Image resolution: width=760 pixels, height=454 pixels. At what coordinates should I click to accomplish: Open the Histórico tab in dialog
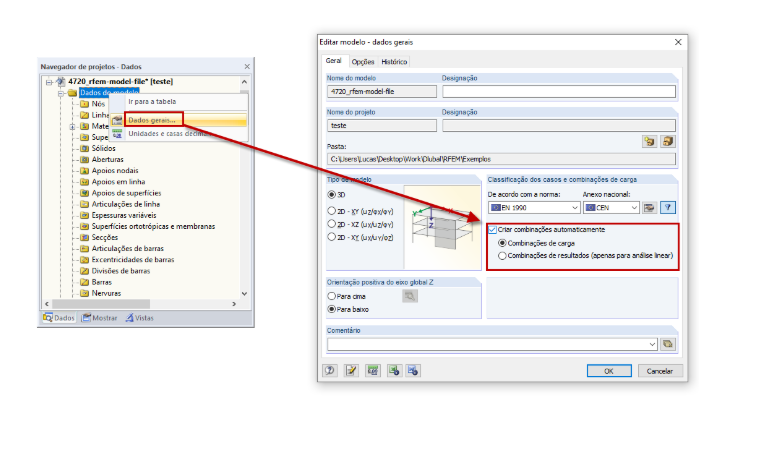click(x=394, y=62)
